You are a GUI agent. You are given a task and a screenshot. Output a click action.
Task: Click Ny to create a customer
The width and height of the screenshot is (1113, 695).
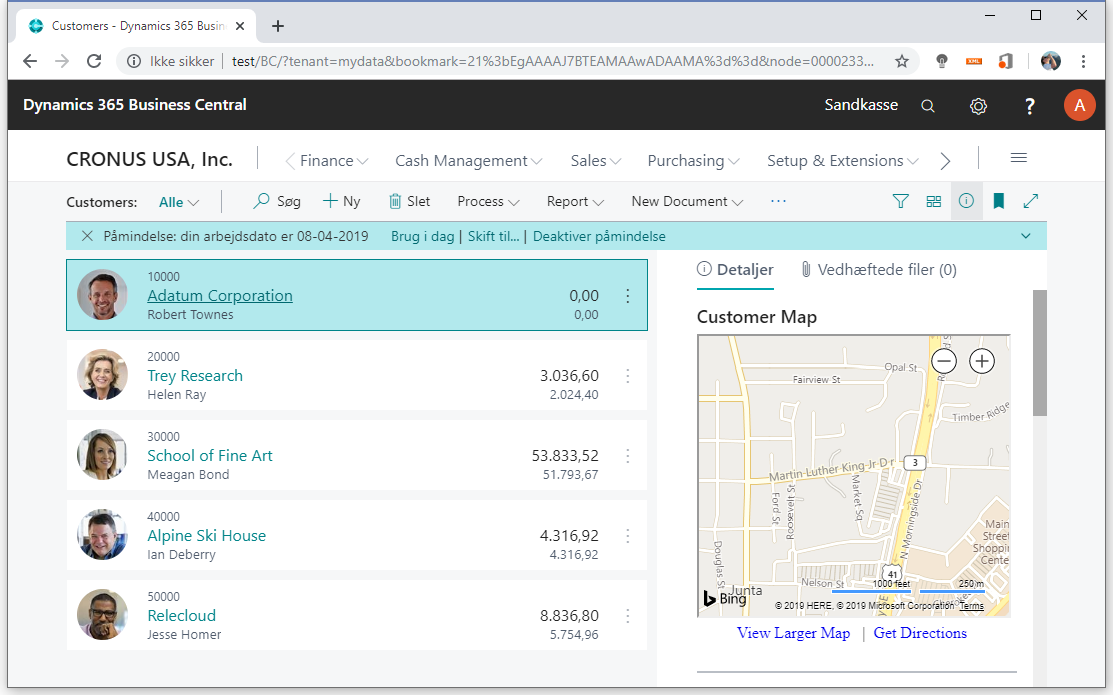pos(341,202)
